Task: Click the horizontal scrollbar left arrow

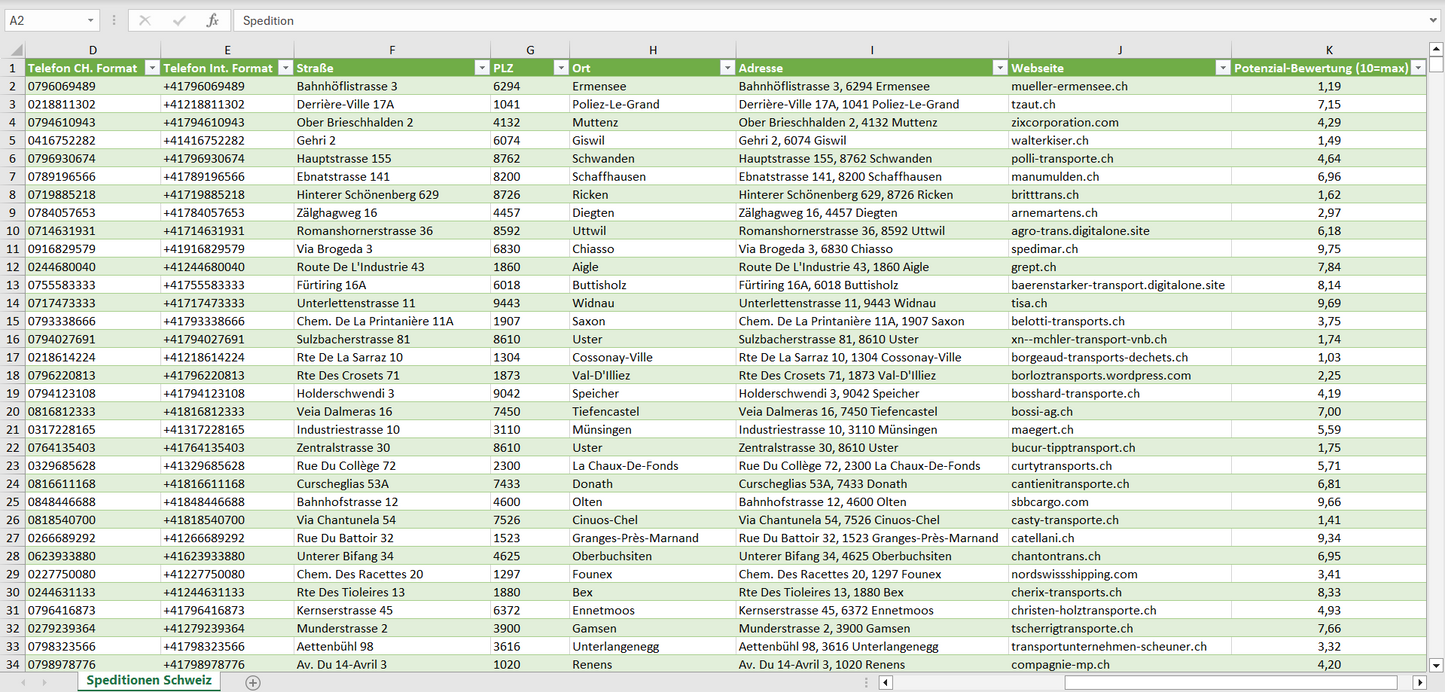Action: point(885,682)
